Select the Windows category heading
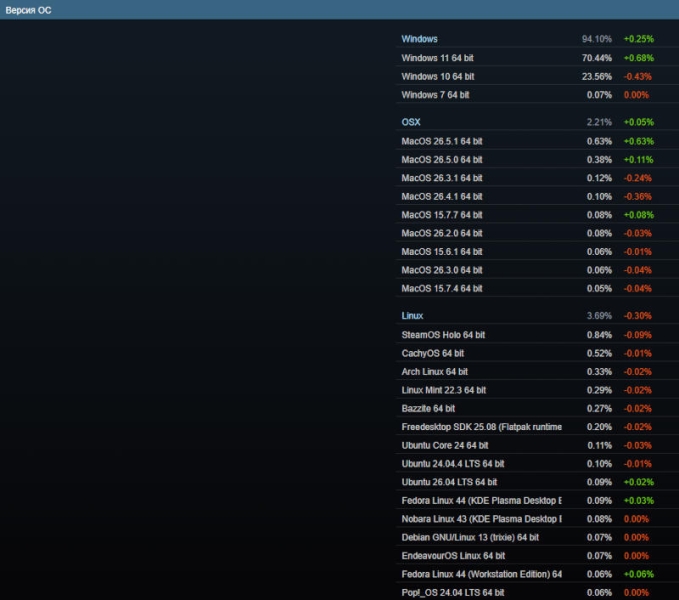The image size is (679, 600). tap(419, 39)
